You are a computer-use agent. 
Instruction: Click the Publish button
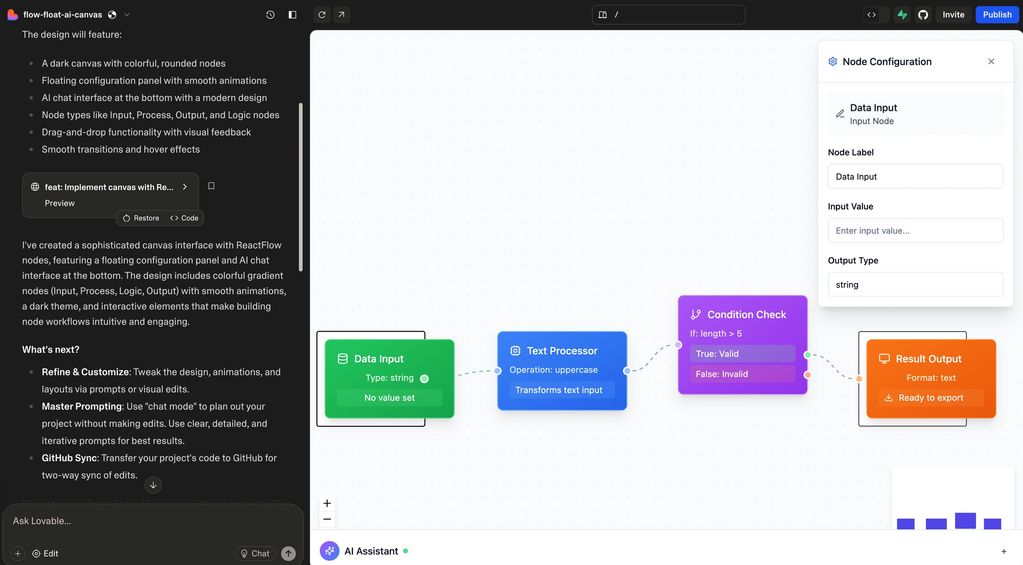click(x=997, y=15)
